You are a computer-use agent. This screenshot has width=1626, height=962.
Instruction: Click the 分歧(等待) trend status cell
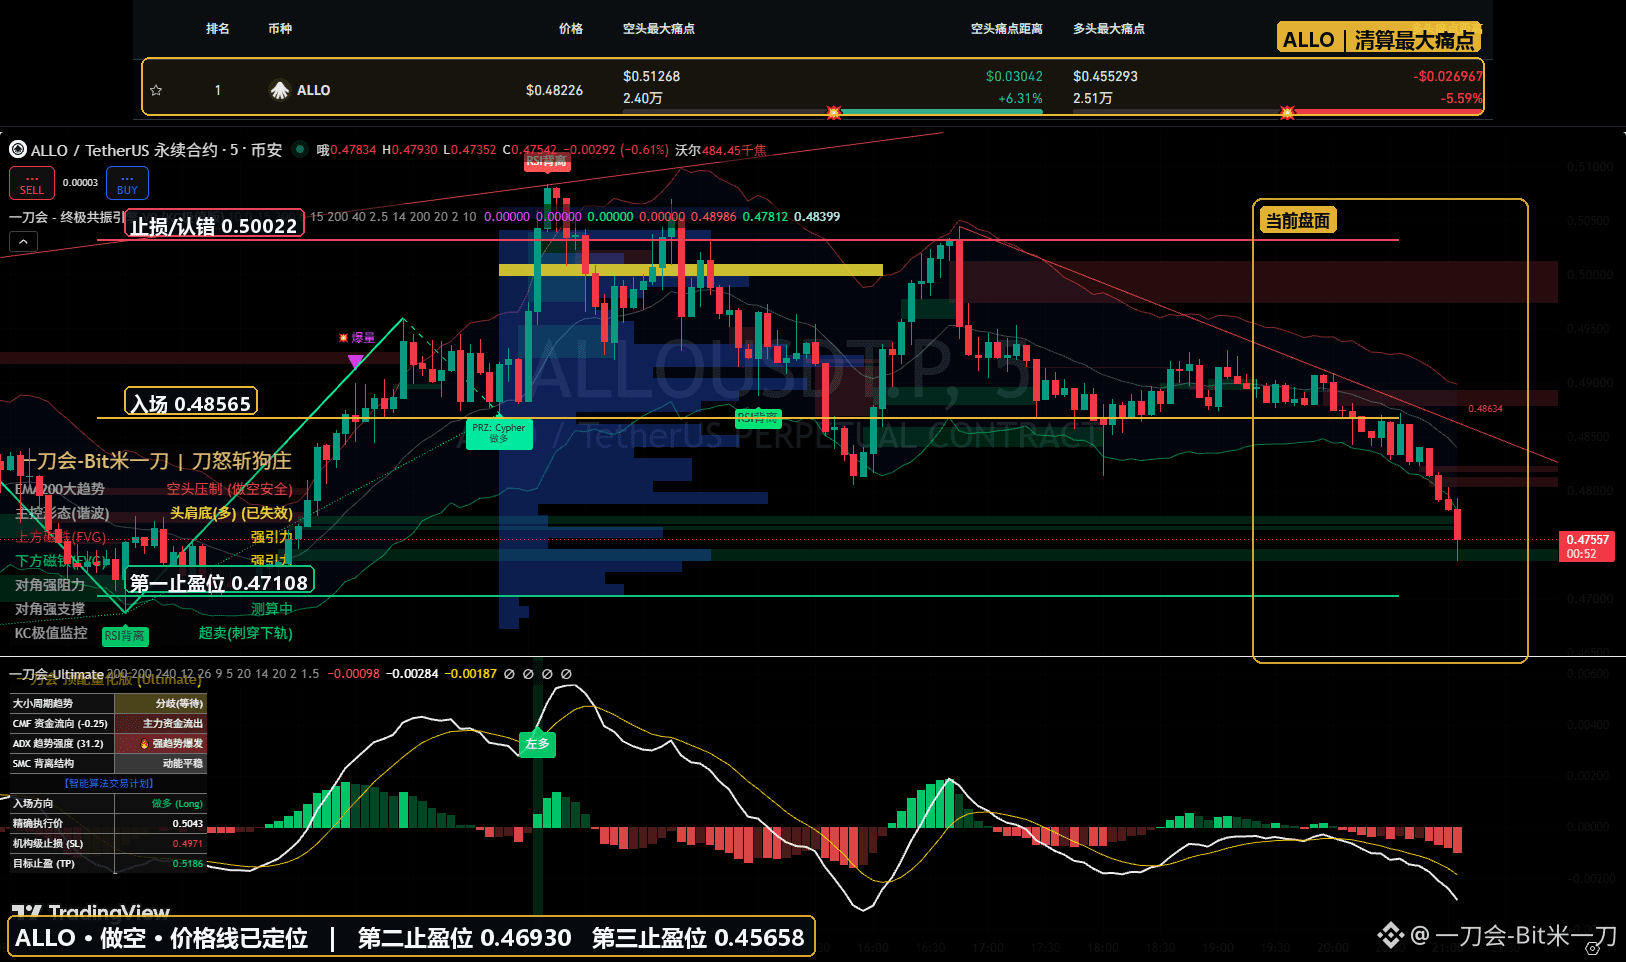tap(161, 703)
